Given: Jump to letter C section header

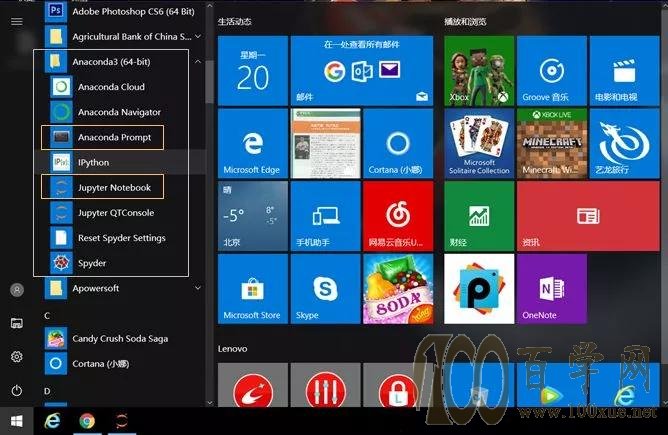Looking at the screenshot, I should click(x=47, y=316).
